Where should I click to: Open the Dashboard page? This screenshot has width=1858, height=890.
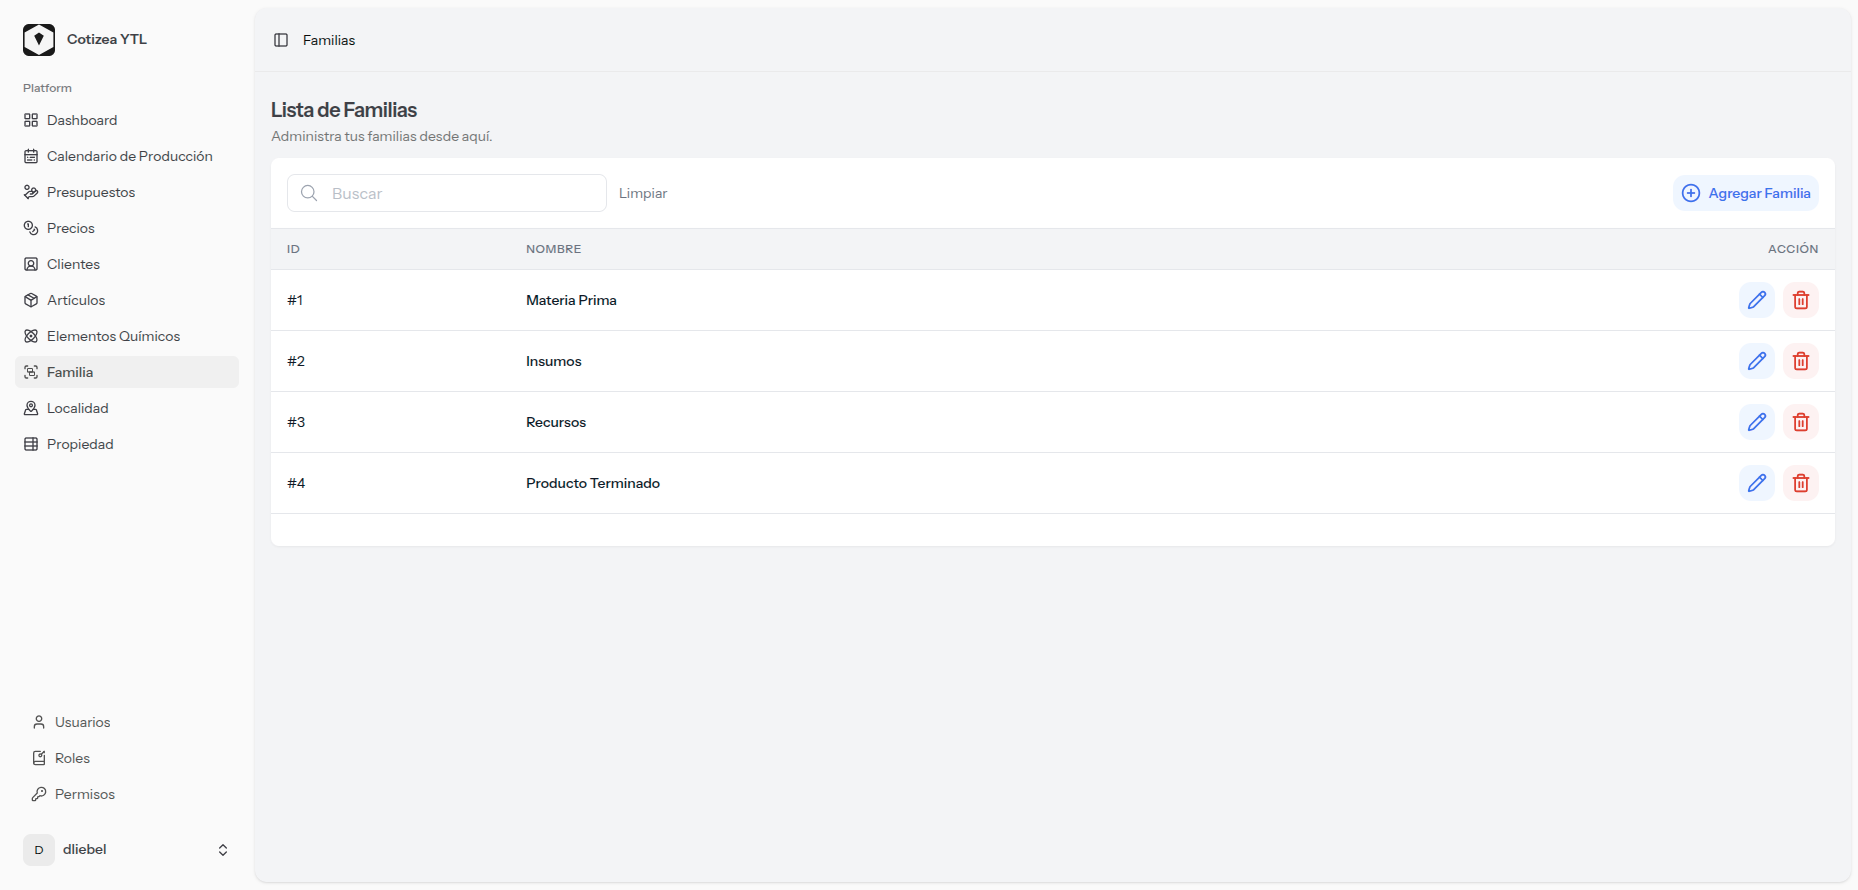tap(82, 120)
